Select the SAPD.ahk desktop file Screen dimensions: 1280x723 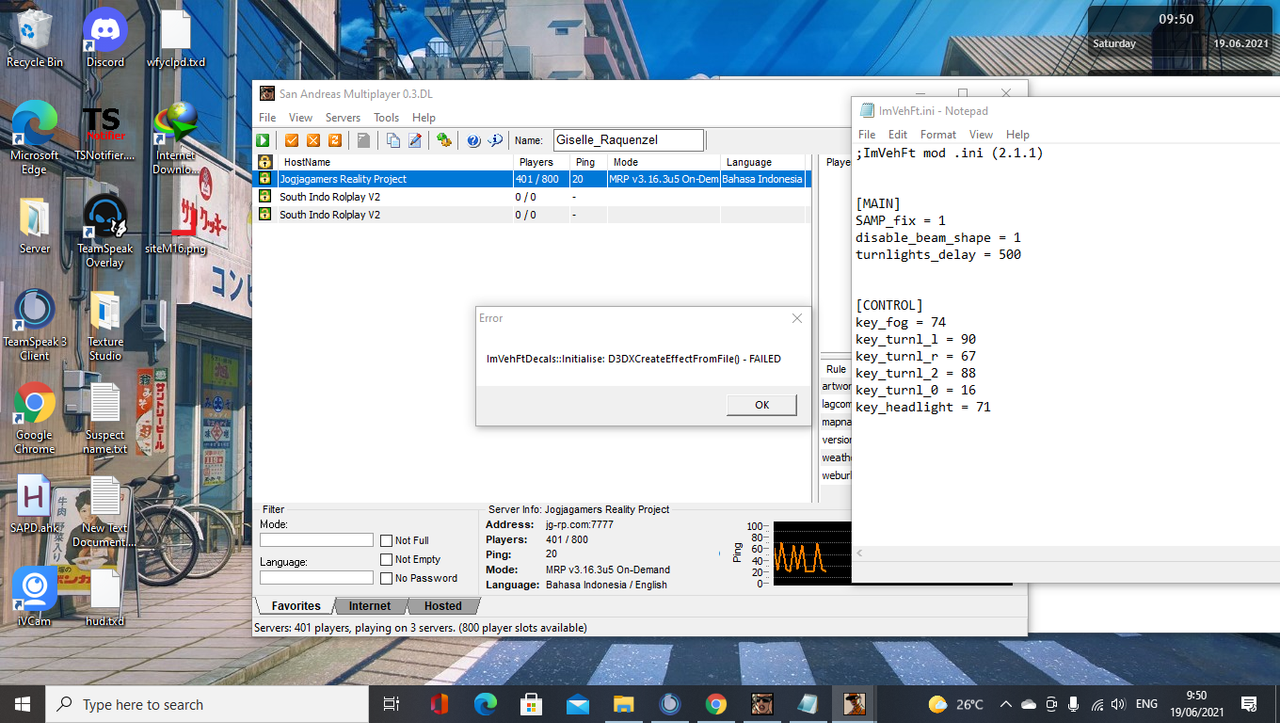tap(35, 505)
